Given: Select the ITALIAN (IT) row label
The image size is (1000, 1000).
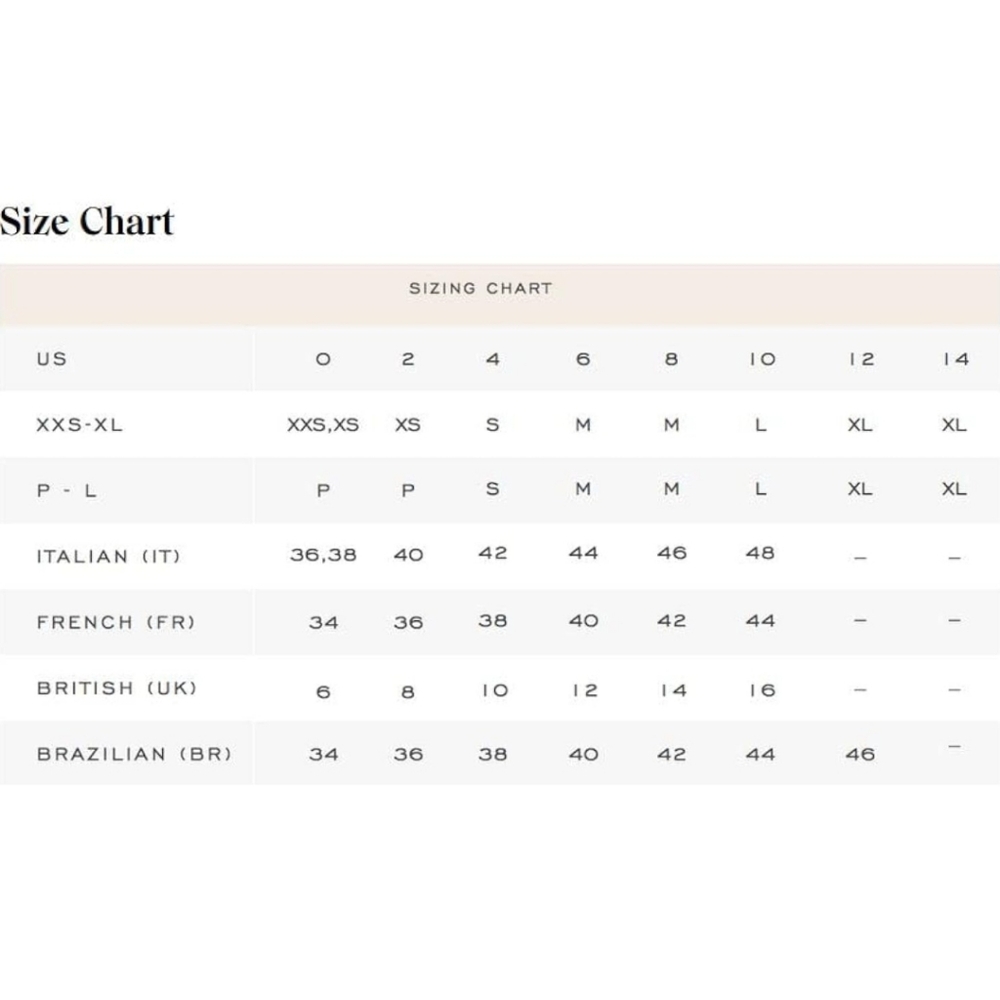Looking at the screenshot, I should [108, 557].
